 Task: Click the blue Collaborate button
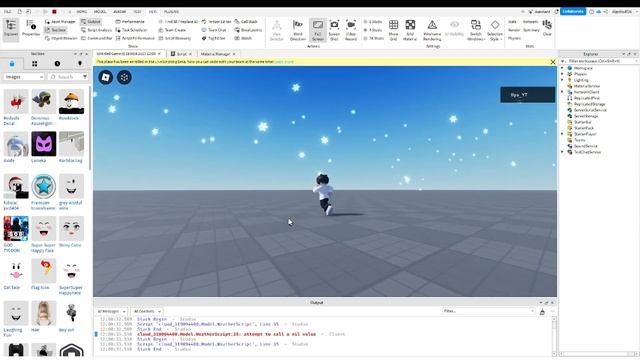[x=573, y=11]
